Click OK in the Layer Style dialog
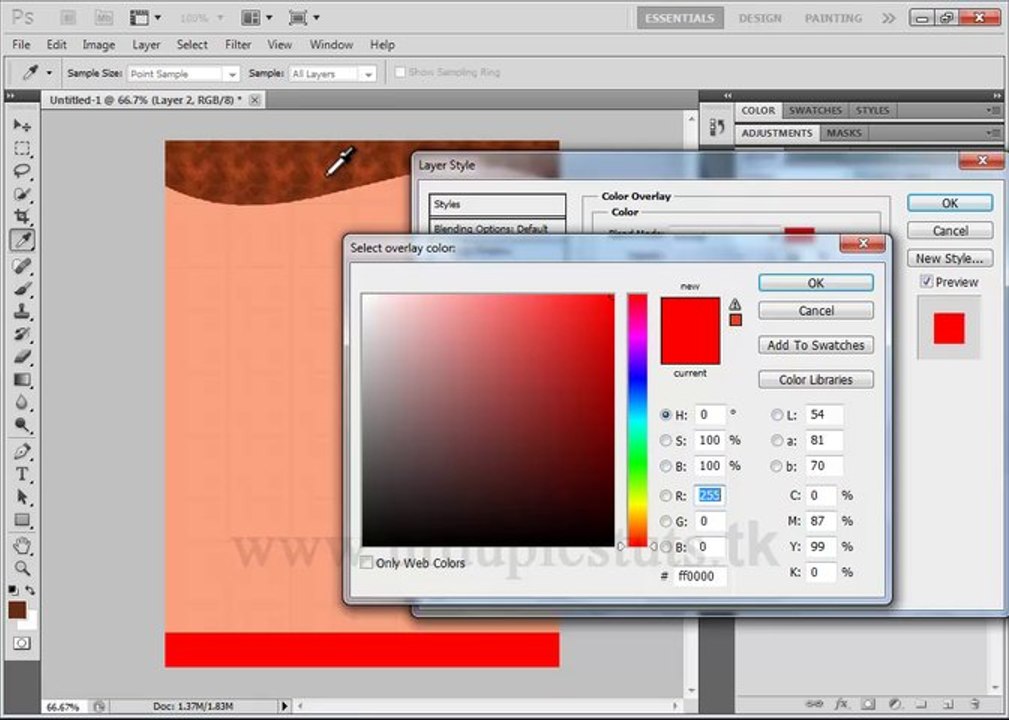Screen dimensions: 1009x720 (950, 203)
